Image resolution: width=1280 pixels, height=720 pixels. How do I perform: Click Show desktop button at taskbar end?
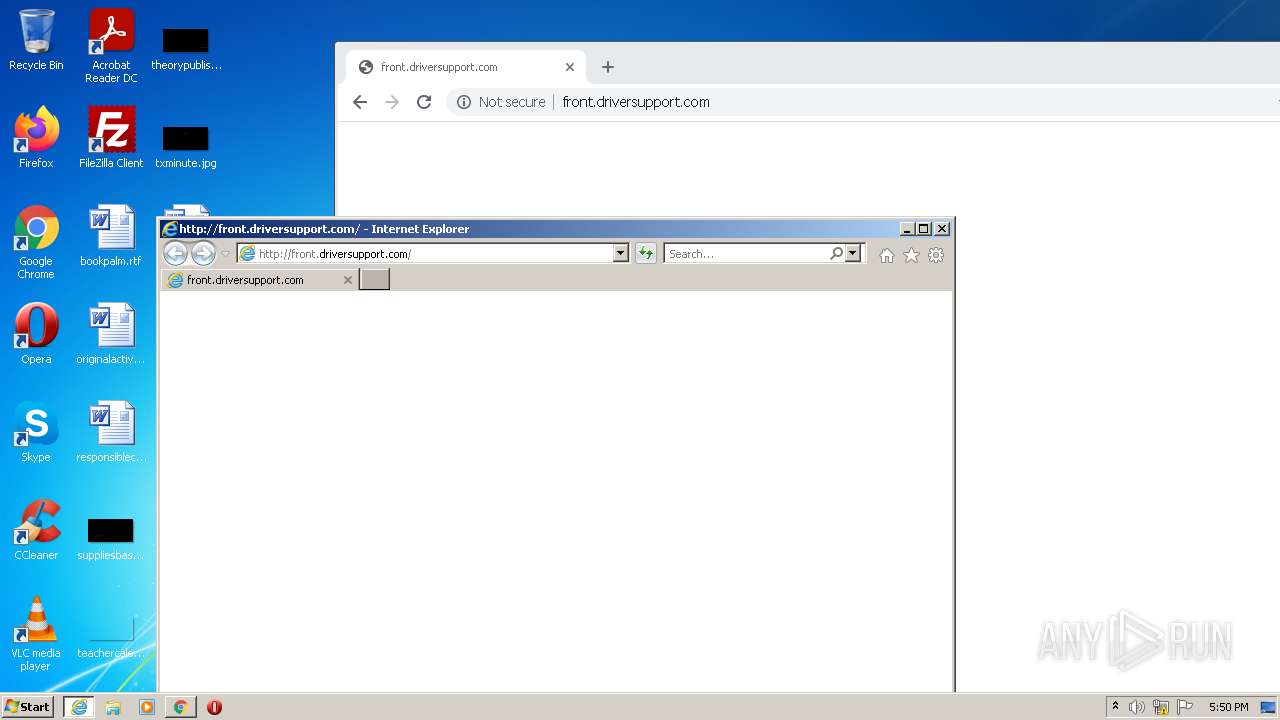pyautogui.click(x=1268, y=707)
